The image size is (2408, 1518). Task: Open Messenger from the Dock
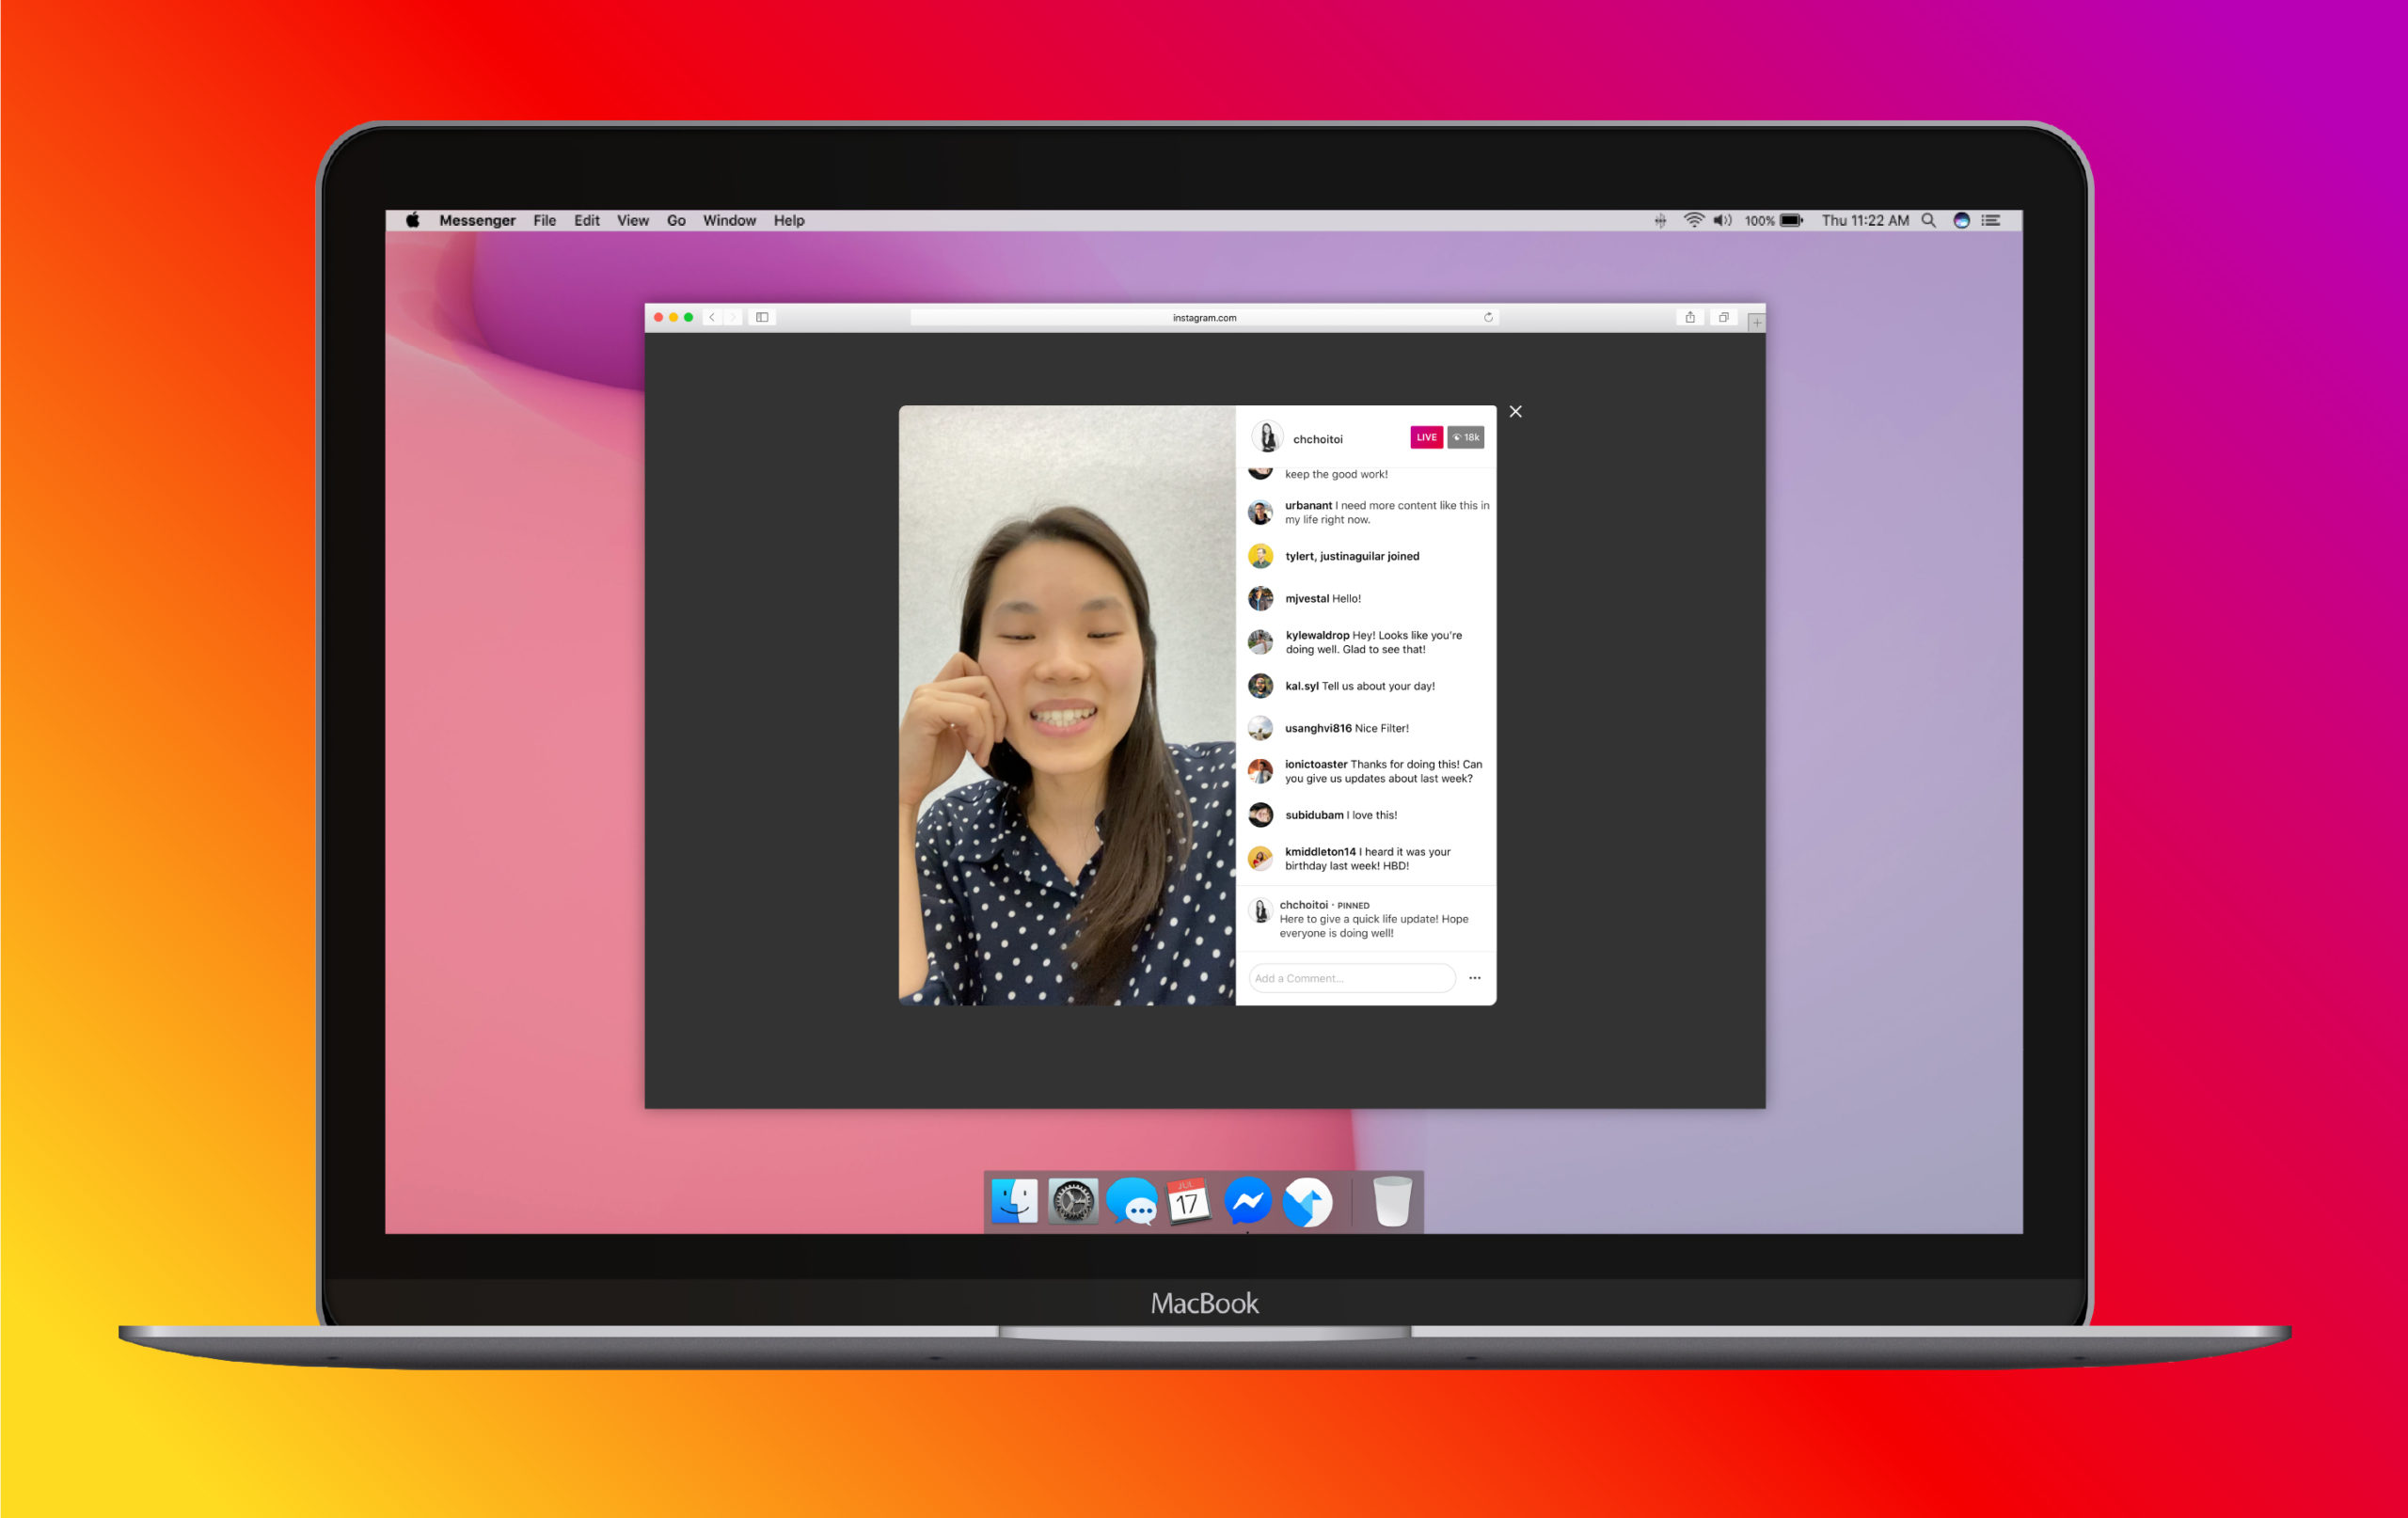tap(1247, 1203)
